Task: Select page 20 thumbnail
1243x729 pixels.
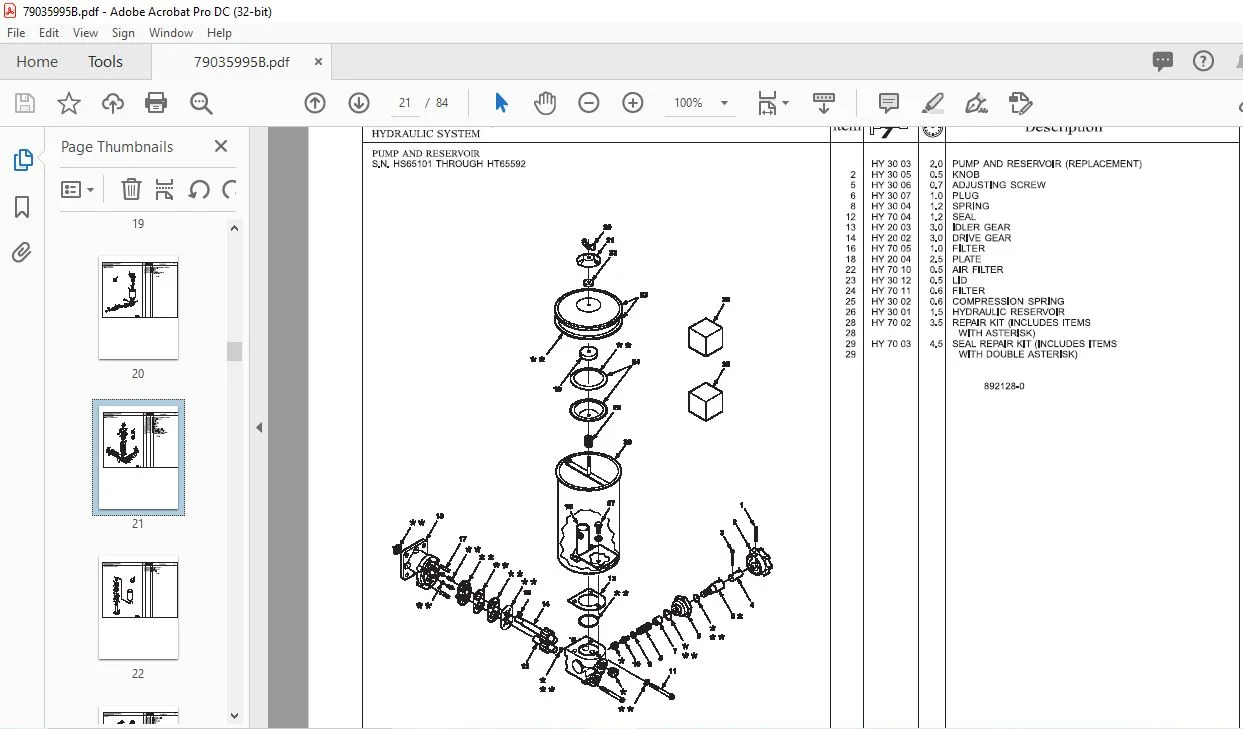Action: click(x=139, y=308)
